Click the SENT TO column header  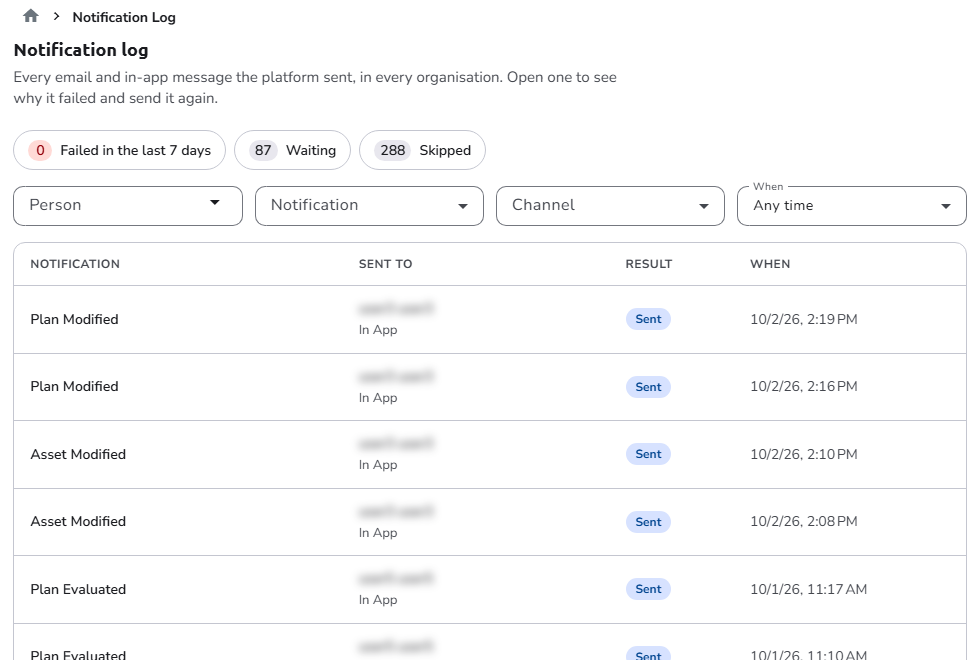386,264
